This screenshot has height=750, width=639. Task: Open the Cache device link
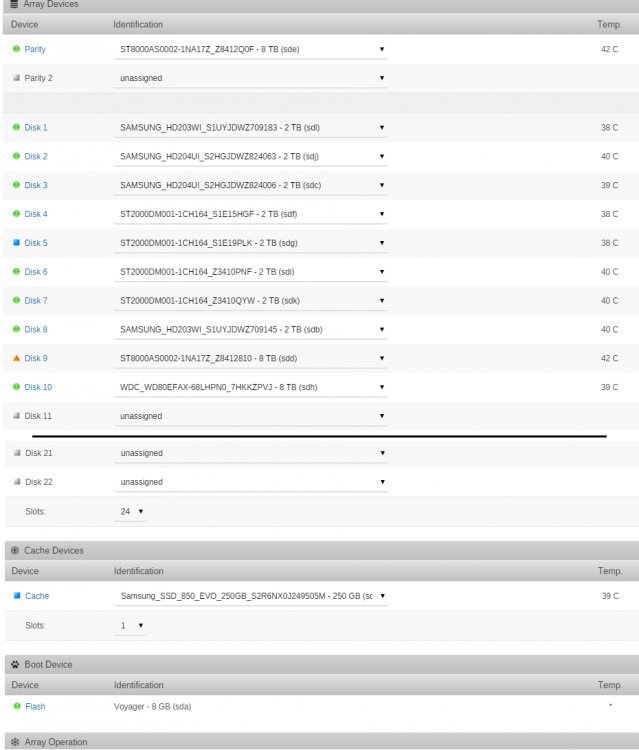point(37,596)
